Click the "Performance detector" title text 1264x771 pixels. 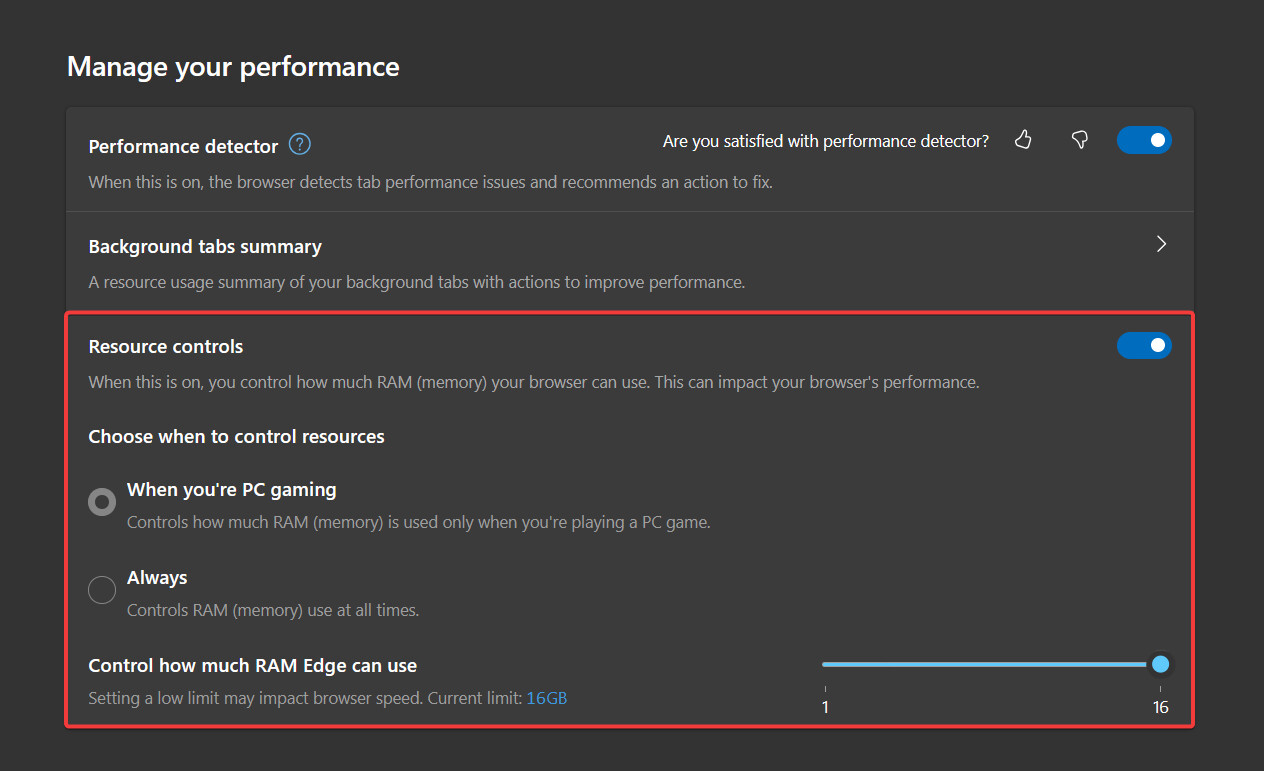[183, 147]
